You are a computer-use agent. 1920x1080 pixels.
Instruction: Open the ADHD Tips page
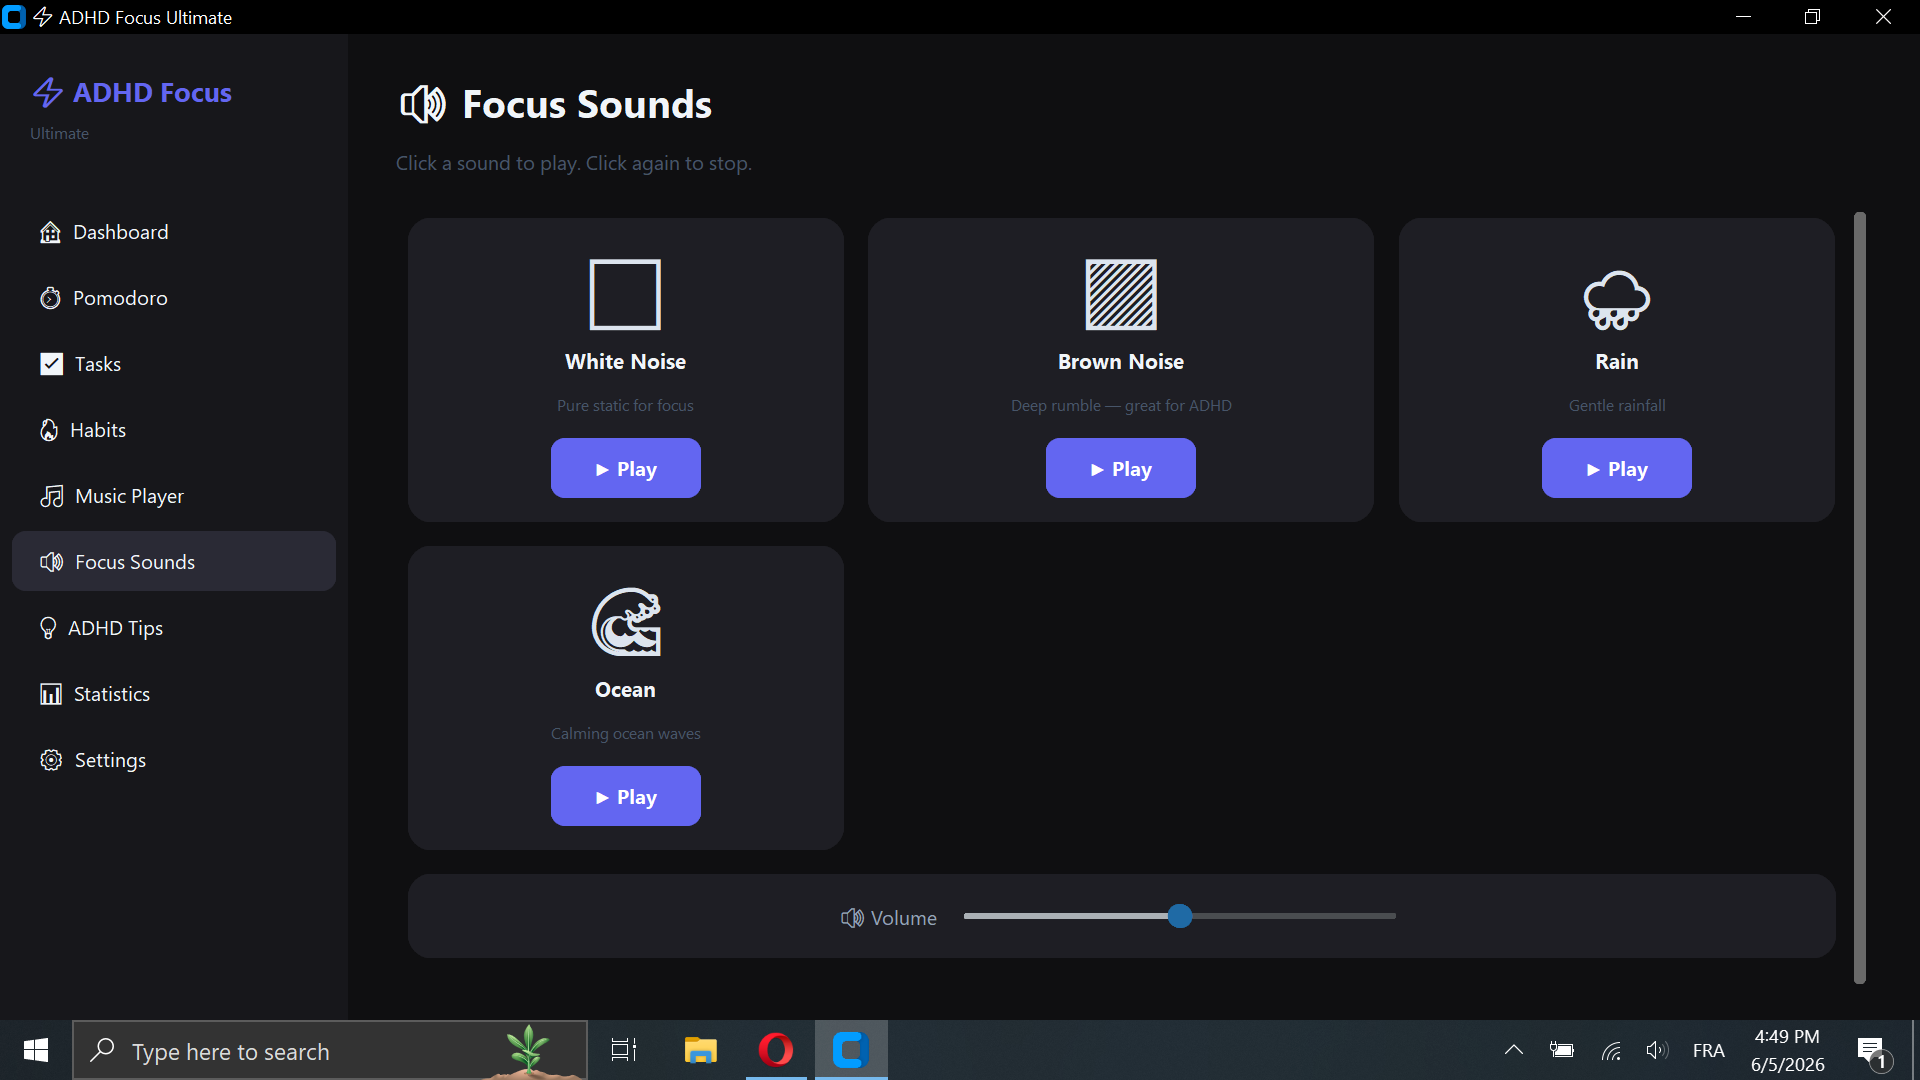(x=174, y=628)
